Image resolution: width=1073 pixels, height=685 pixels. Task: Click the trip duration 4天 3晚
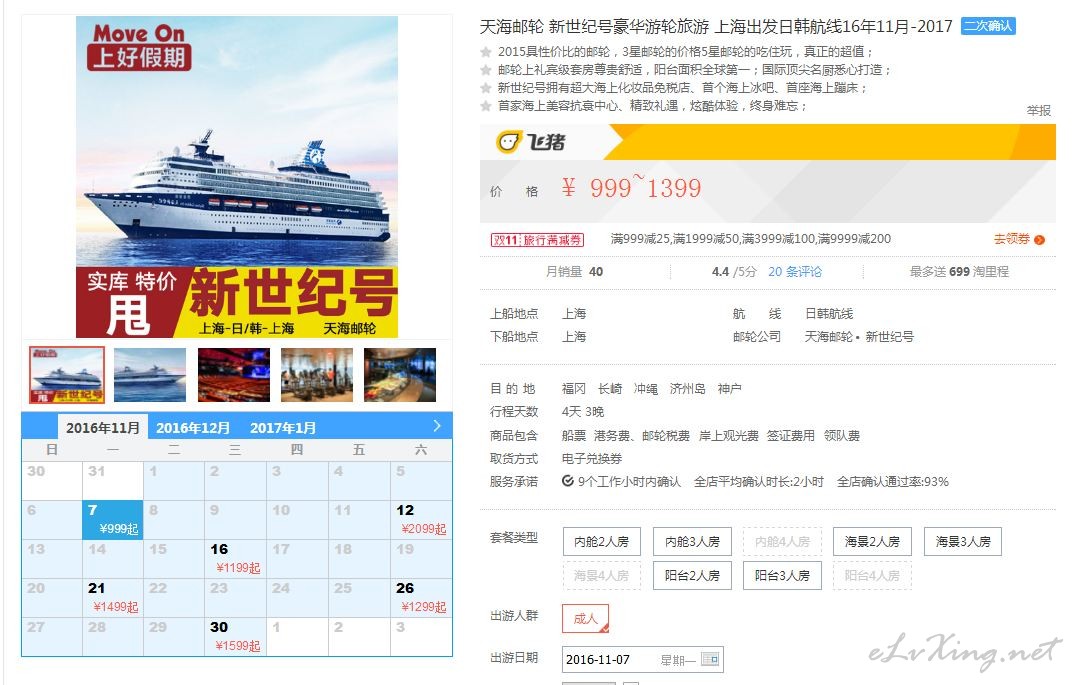tap(583, 412)
